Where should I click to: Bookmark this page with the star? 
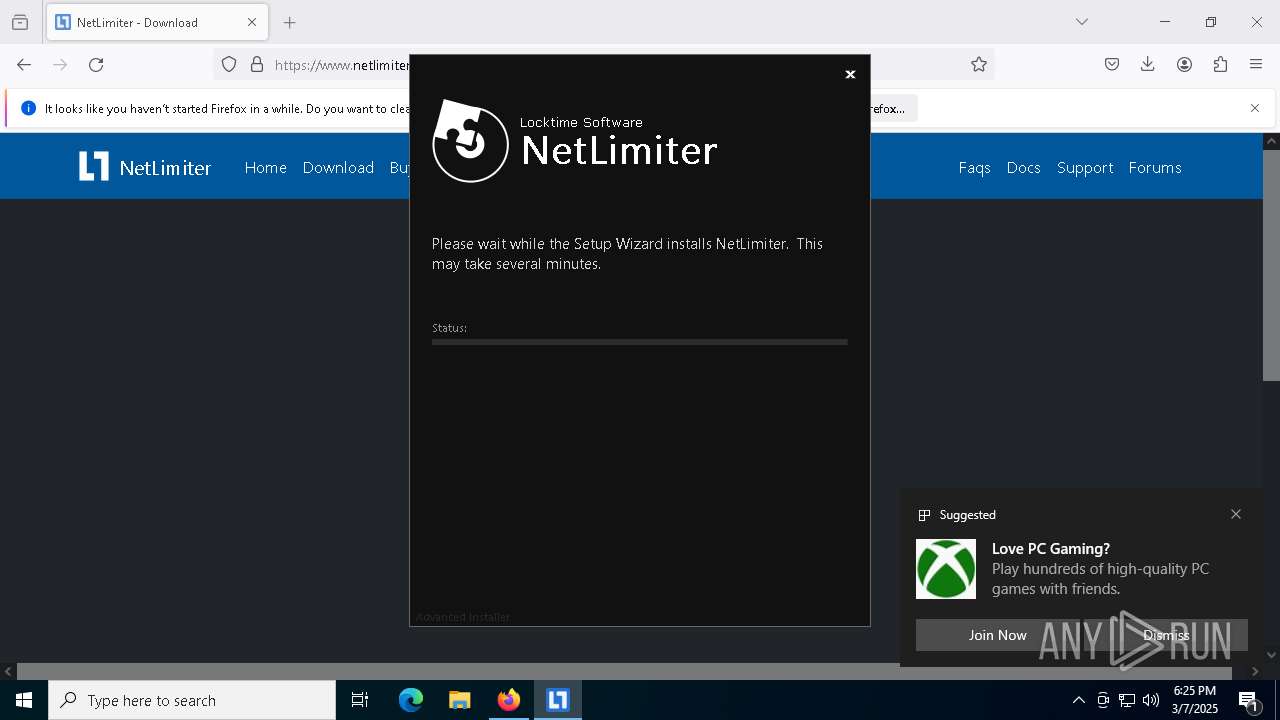[x=979, y=65]
